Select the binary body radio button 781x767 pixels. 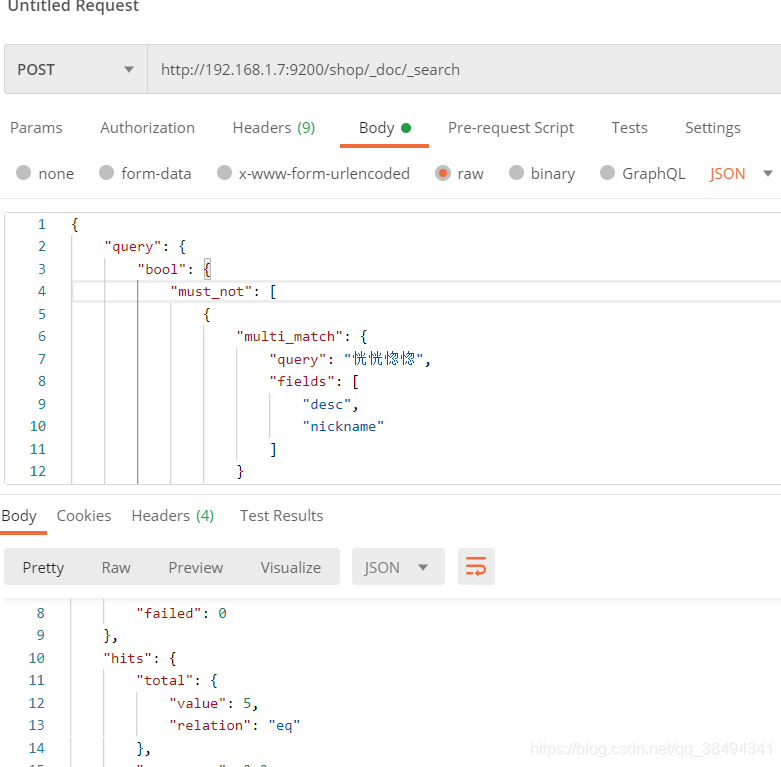(517, 173)
